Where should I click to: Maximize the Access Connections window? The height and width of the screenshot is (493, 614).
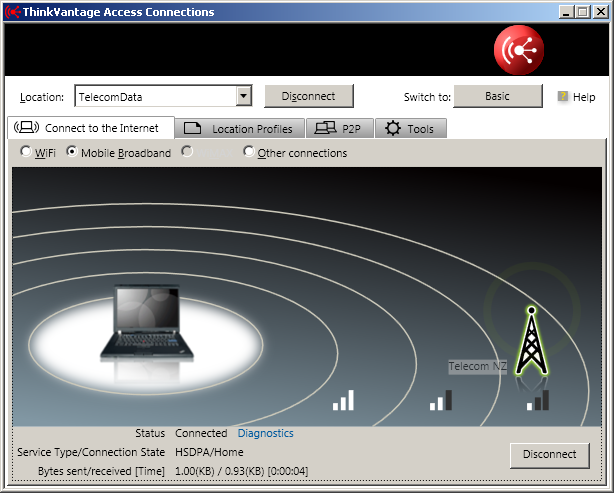(x=582, y=12)
